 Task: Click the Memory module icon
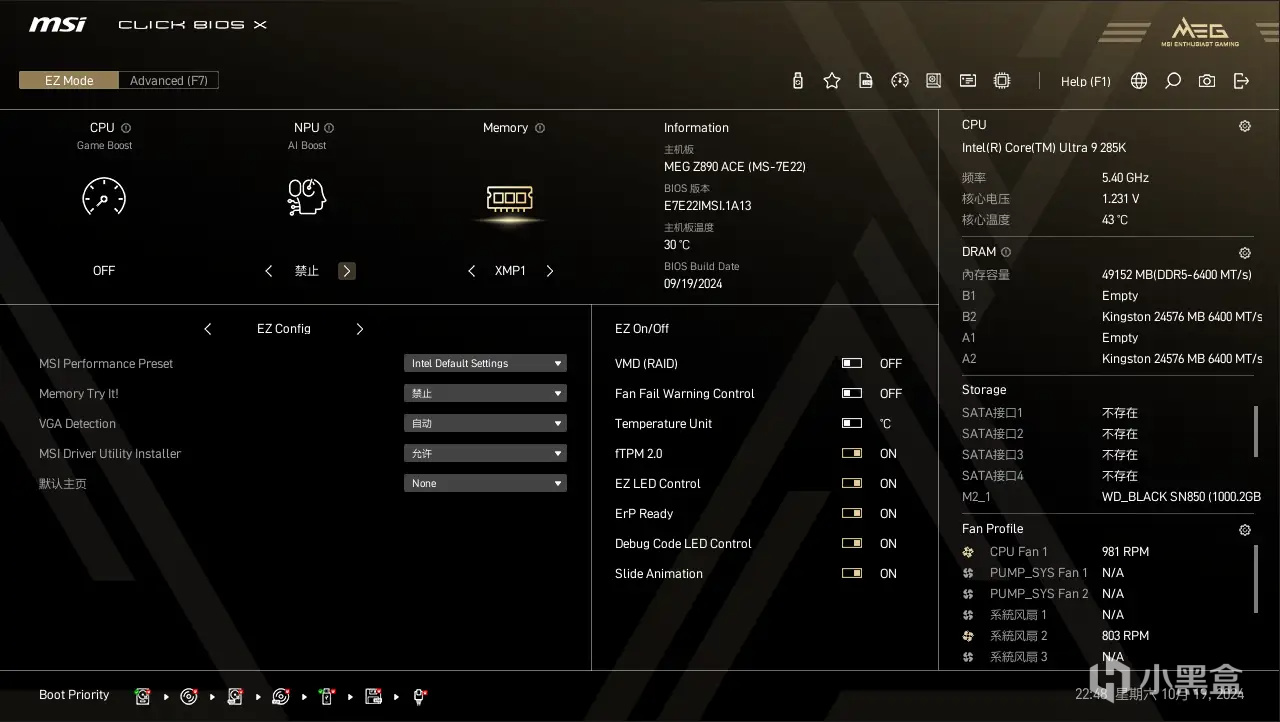(510, 198)
